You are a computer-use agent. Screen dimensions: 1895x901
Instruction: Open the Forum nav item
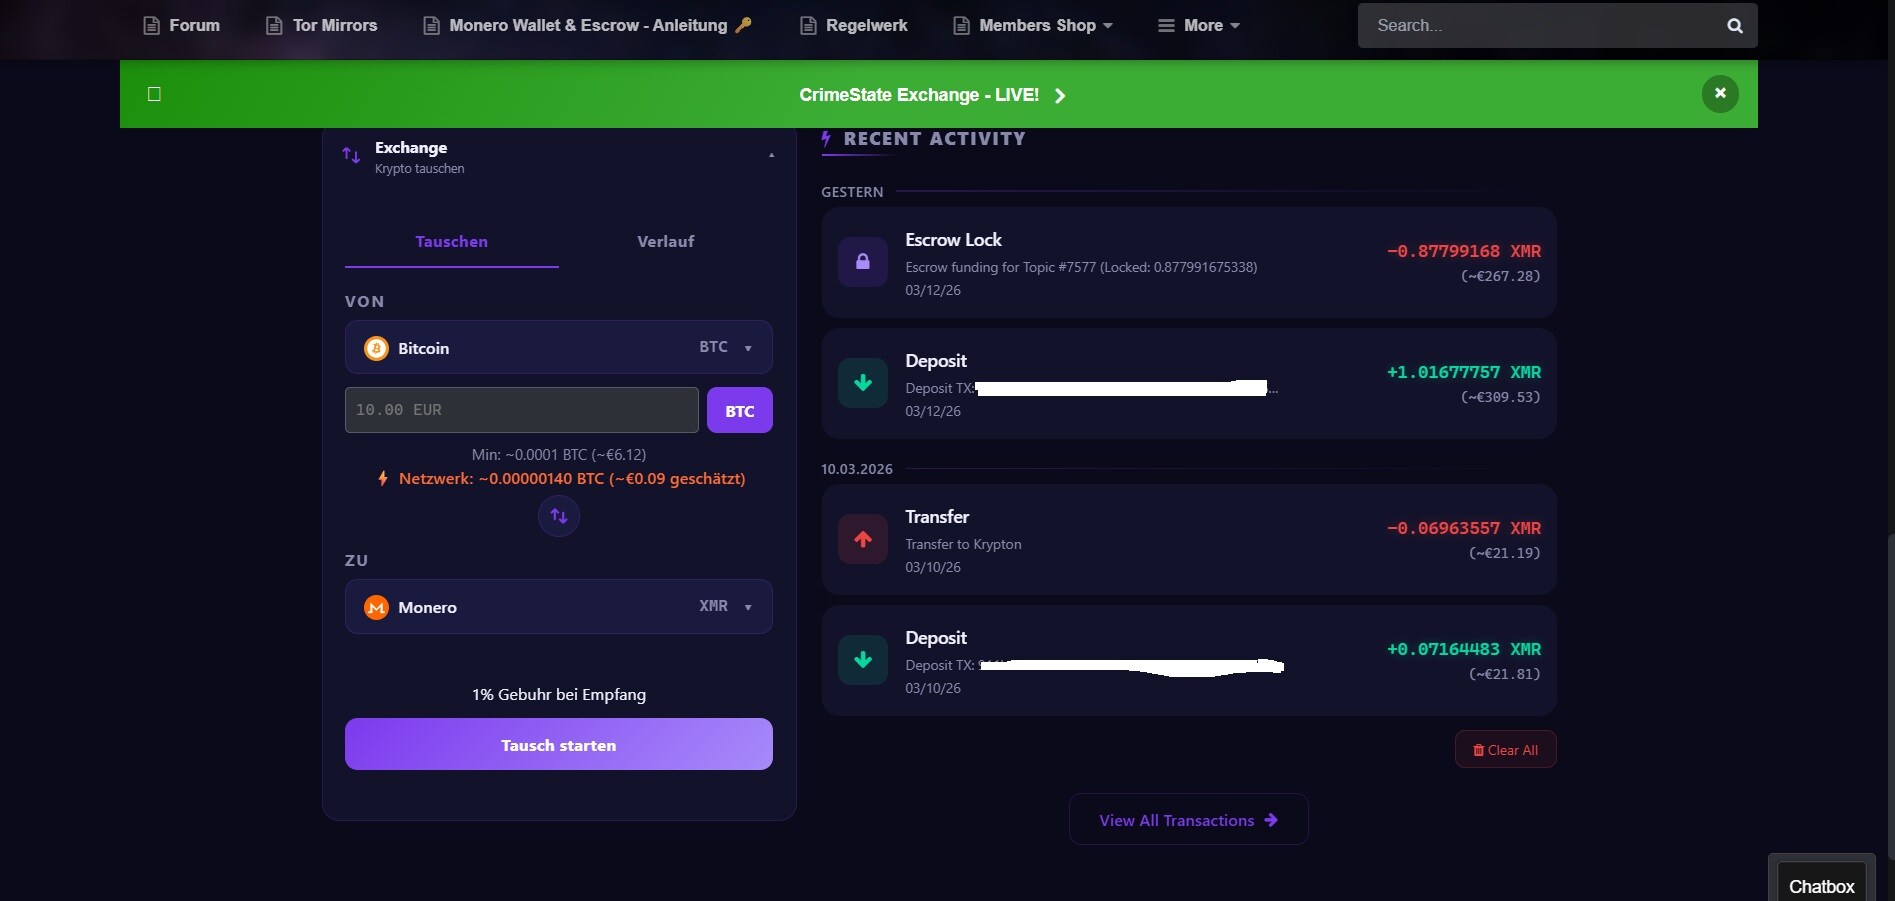click(182, 26)
